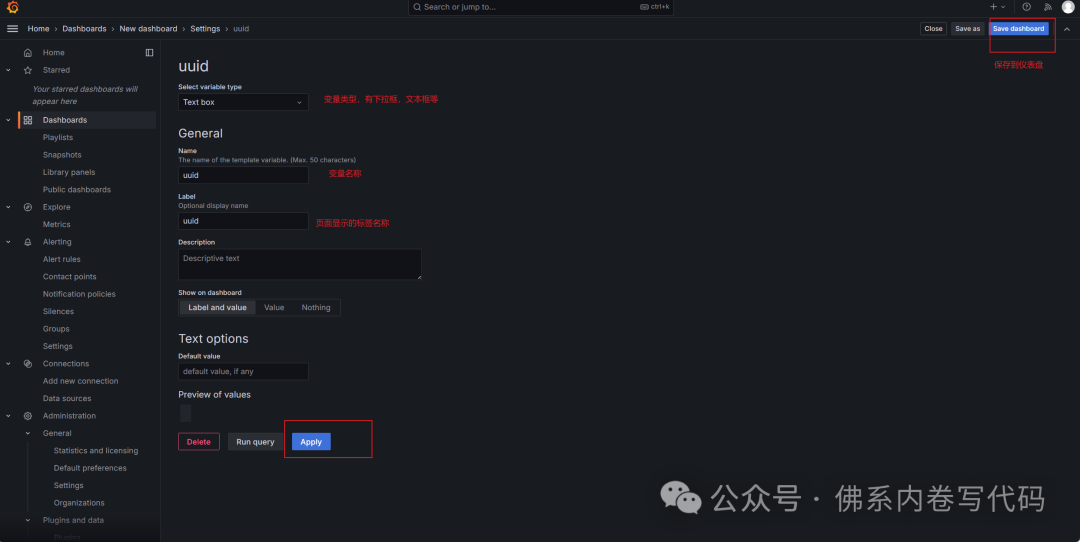Open Silences in sidebar
Image resolution: width=1080 pixels, height=542 pixels.
pyautogui.click(x=58, y=312)
